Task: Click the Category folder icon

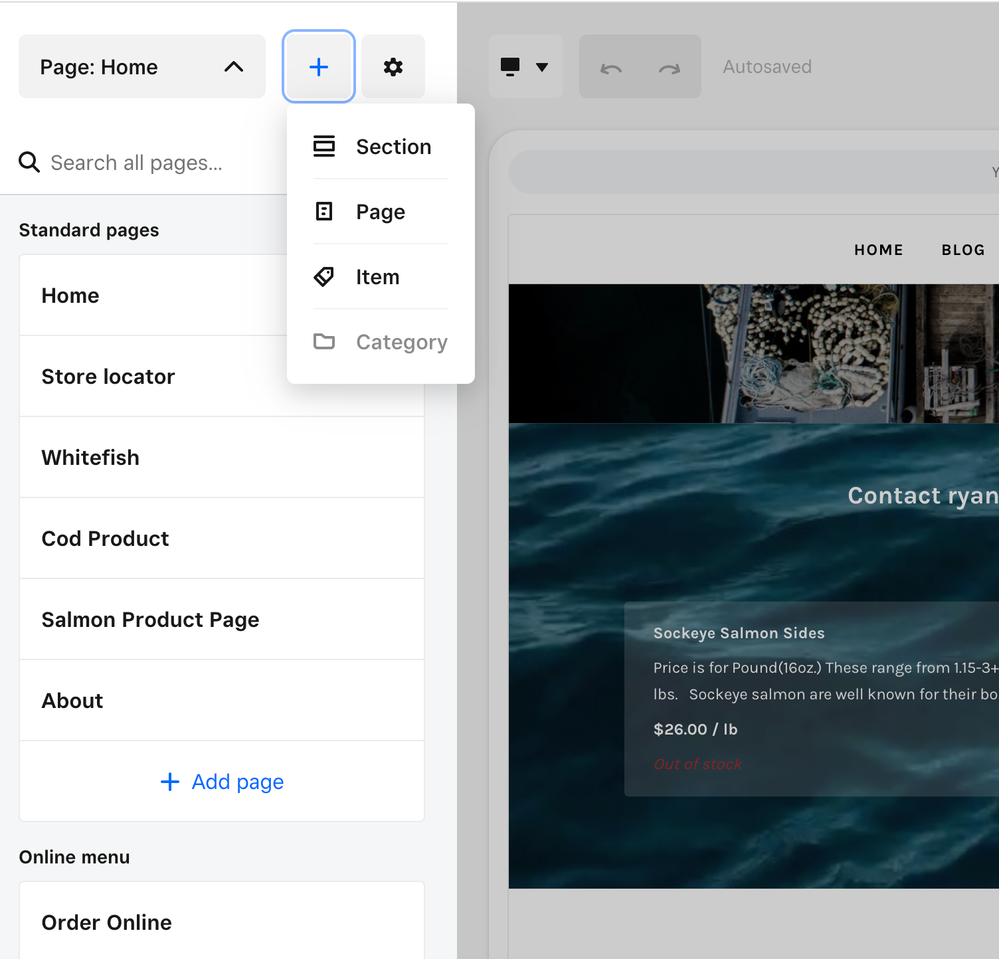Action: point(324,342)
